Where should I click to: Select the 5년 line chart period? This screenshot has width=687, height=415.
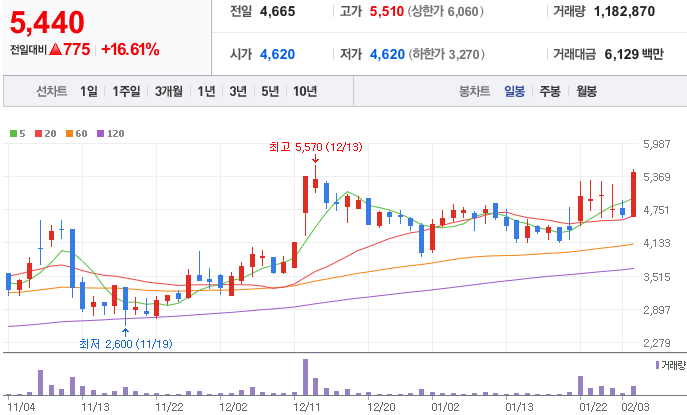pyautogui.click(x=270, y=91)
